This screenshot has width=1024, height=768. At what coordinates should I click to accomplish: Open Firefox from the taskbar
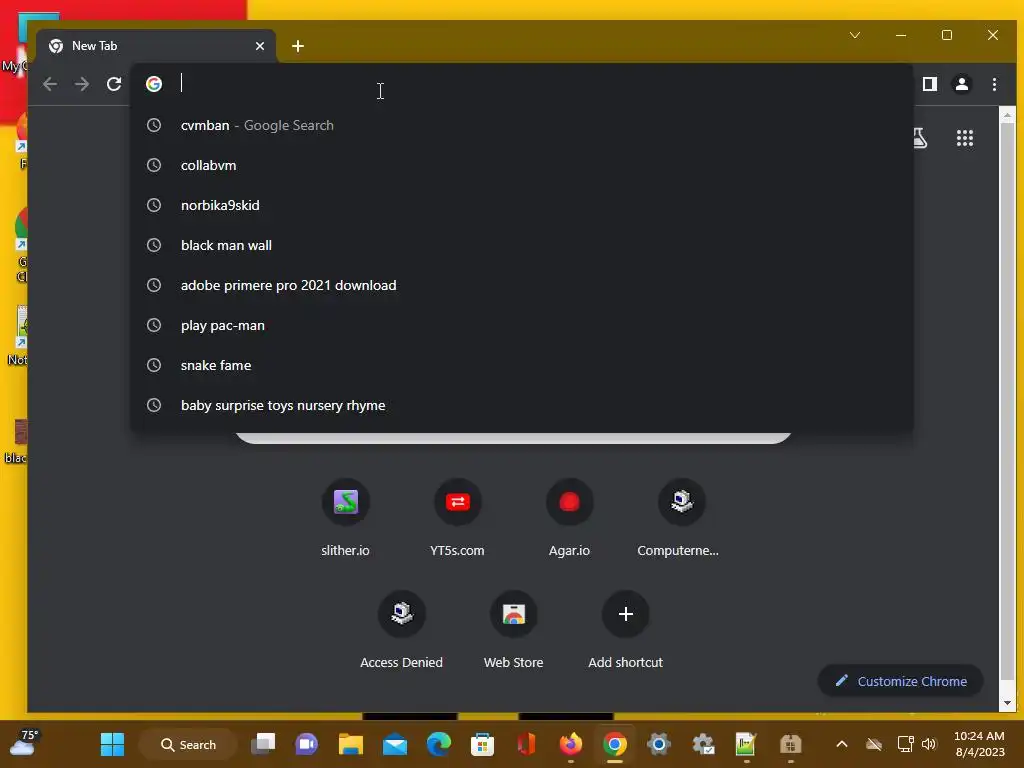click(x=571, y=744)
